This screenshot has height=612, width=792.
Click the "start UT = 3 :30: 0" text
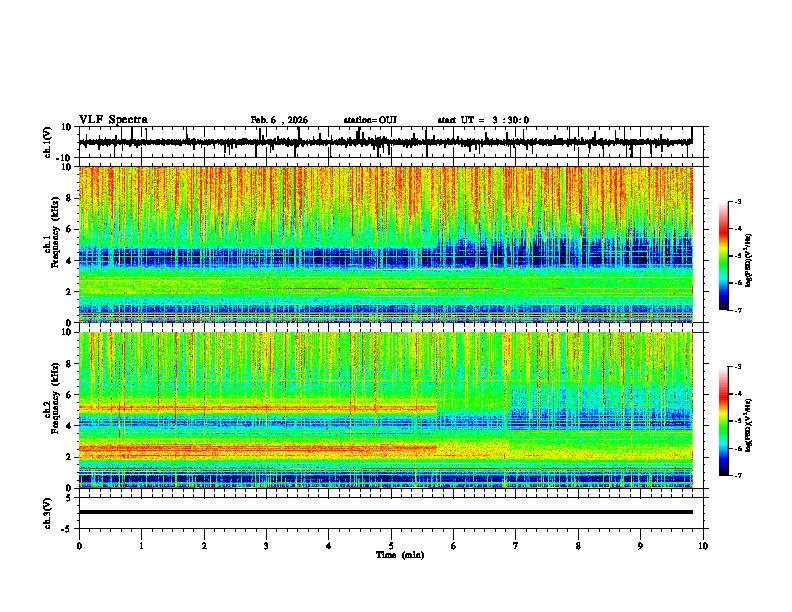tap(483, 120)
